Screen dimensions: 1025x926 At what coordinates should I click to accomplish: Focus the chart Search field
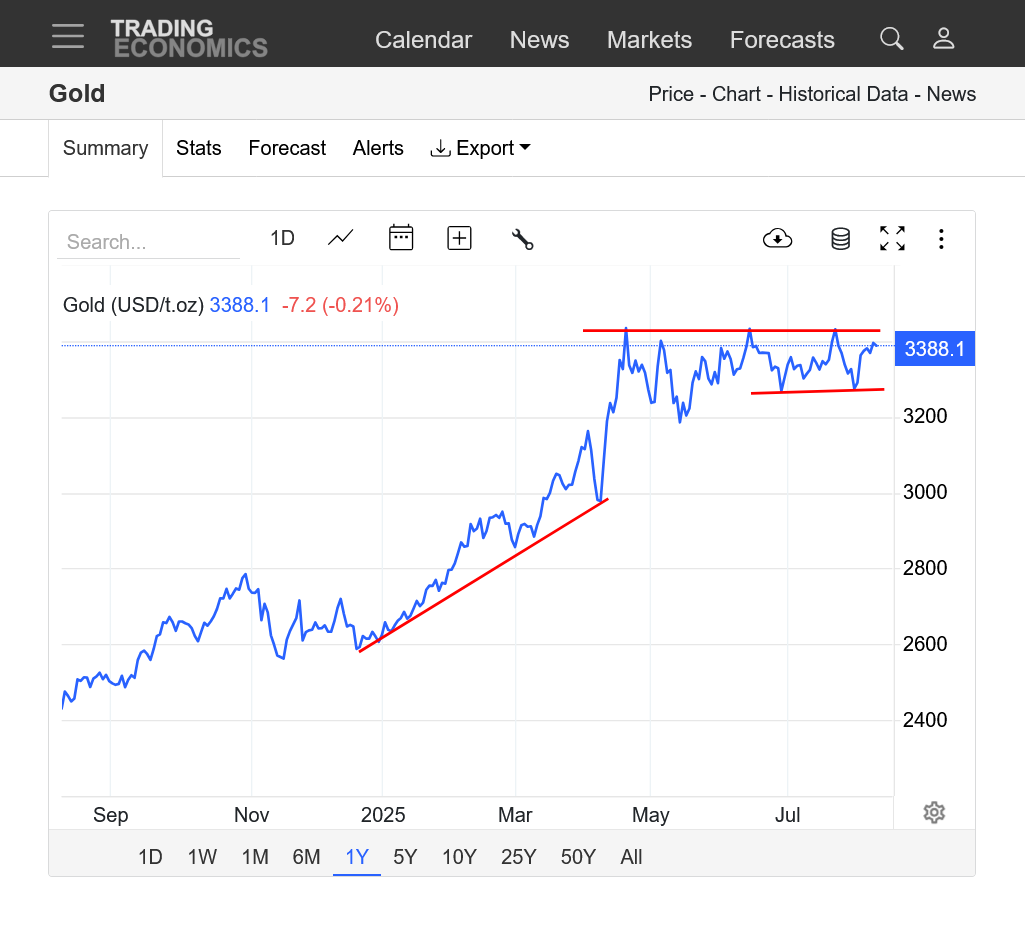[x=149, y=242]
